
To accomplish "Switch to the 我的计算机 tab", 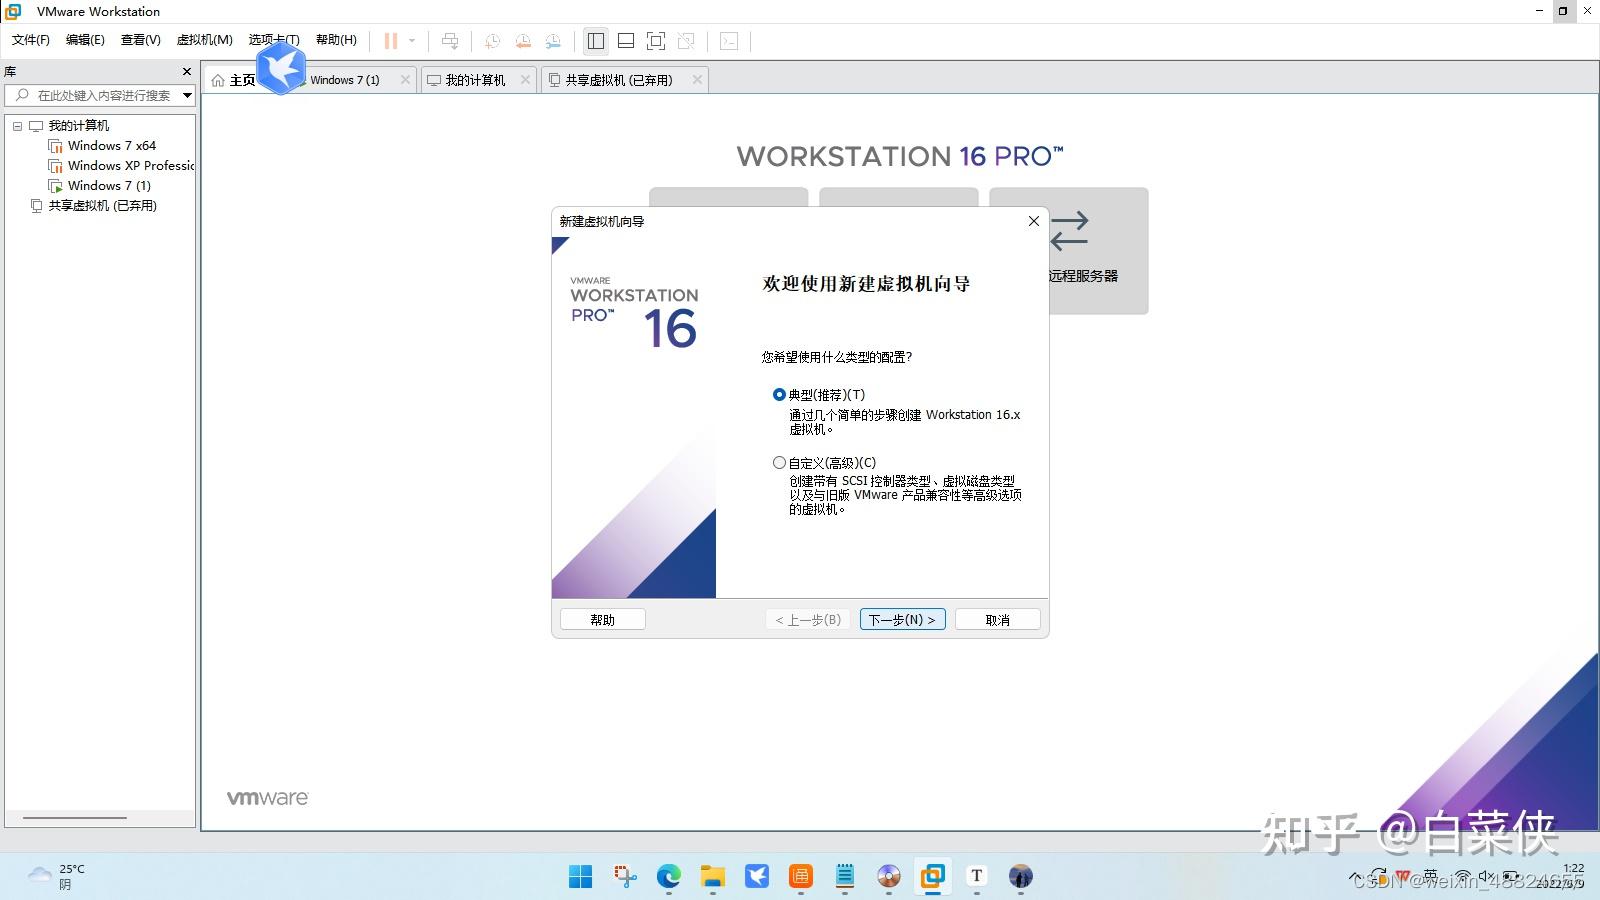I will click(475, 79).
